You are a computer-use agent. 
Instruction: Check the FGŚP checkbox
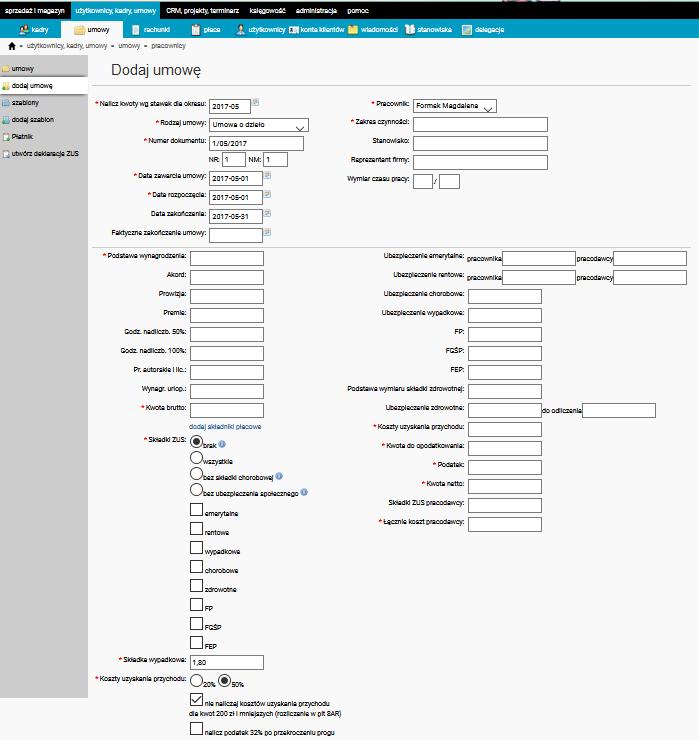point(196,623)
